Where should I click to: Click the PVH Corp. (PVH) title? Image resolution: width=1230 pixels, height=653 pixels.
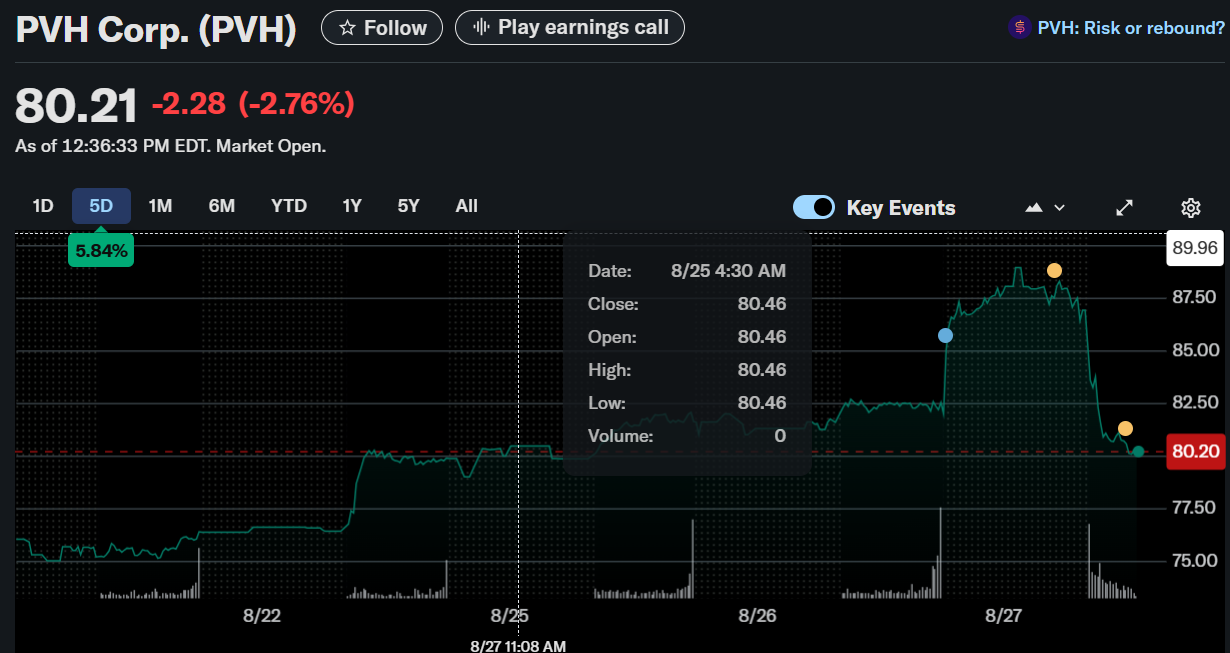coord(156,29)
